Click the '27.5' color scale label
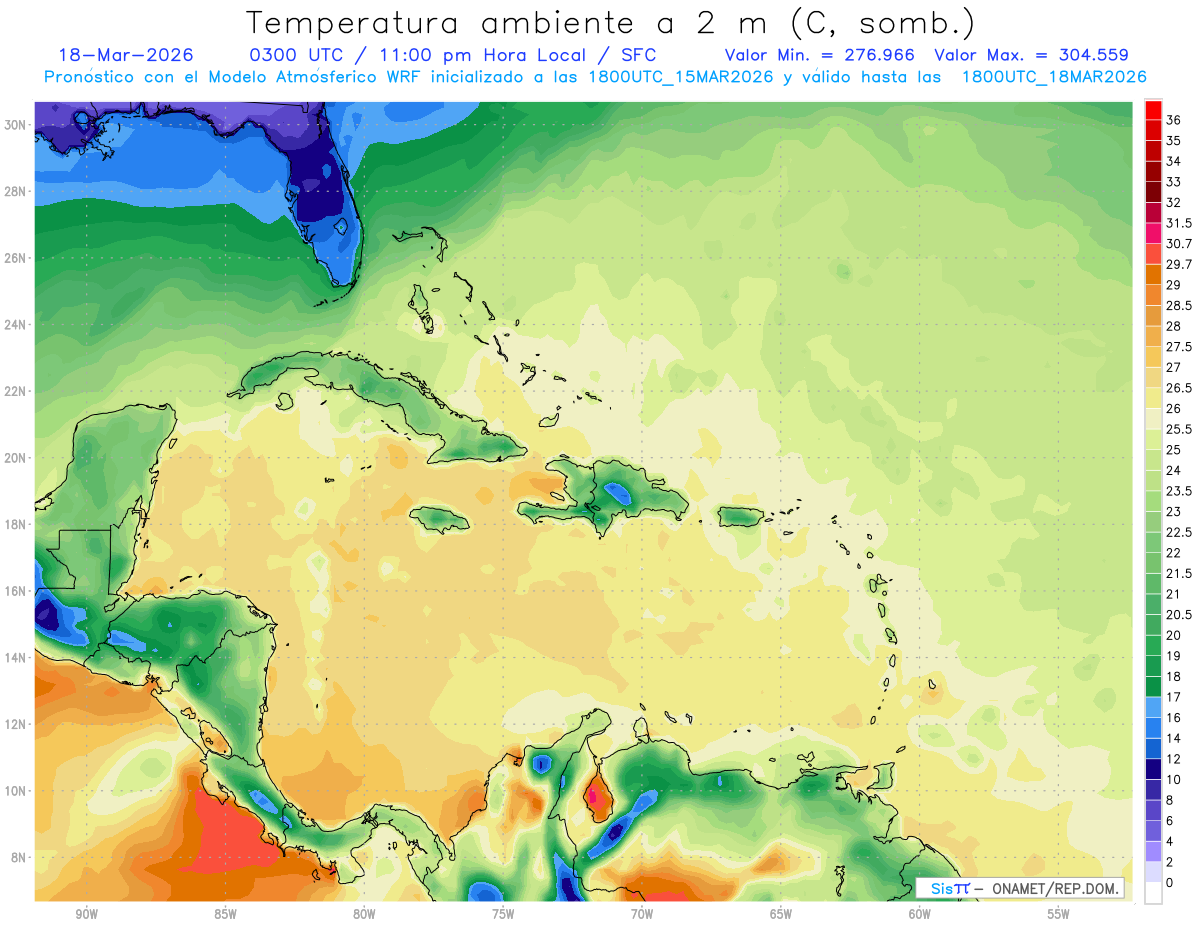The height and width of the screenshot is (927, 1200). tap(1178, 347)
